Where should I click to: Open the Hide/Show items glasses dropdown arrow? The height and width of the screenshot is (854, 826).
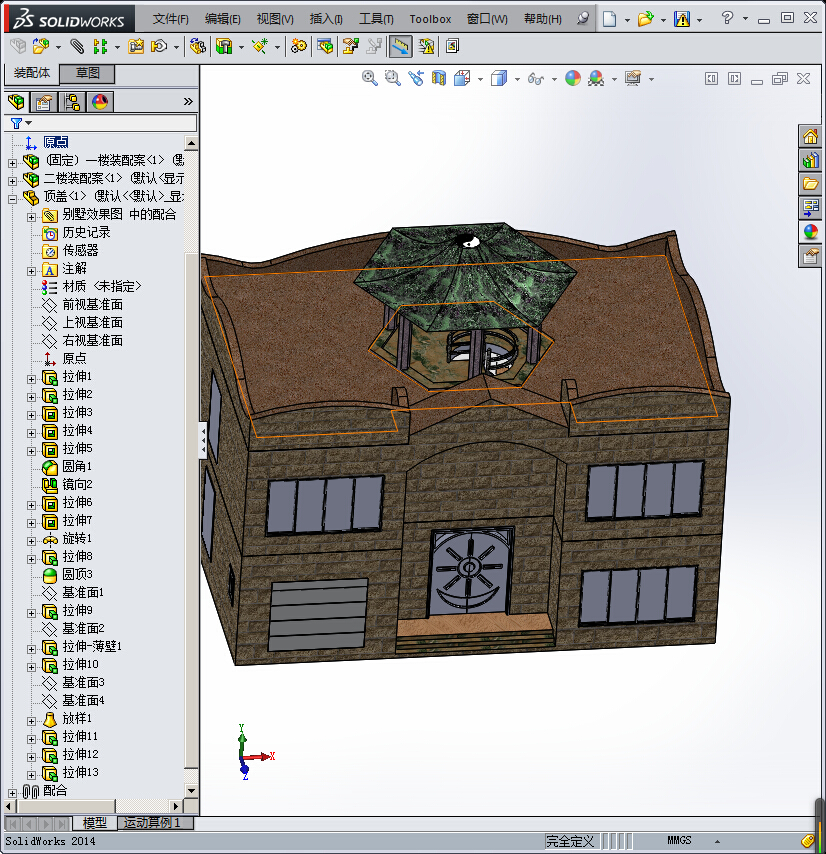tap(553, 79)
